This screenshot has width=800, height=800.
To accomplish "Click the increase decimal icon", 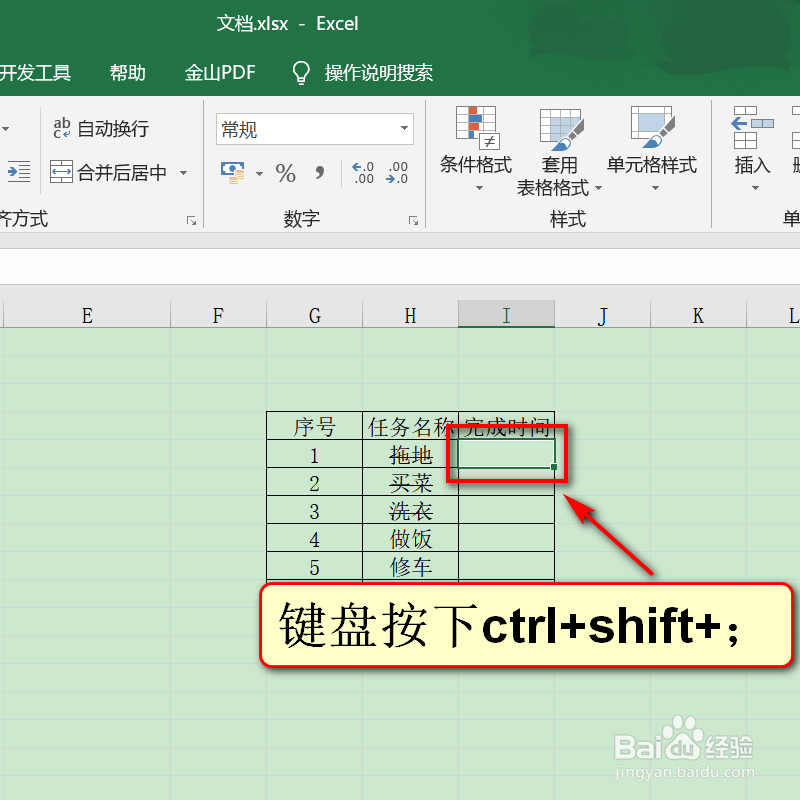I will pos(363,172).
